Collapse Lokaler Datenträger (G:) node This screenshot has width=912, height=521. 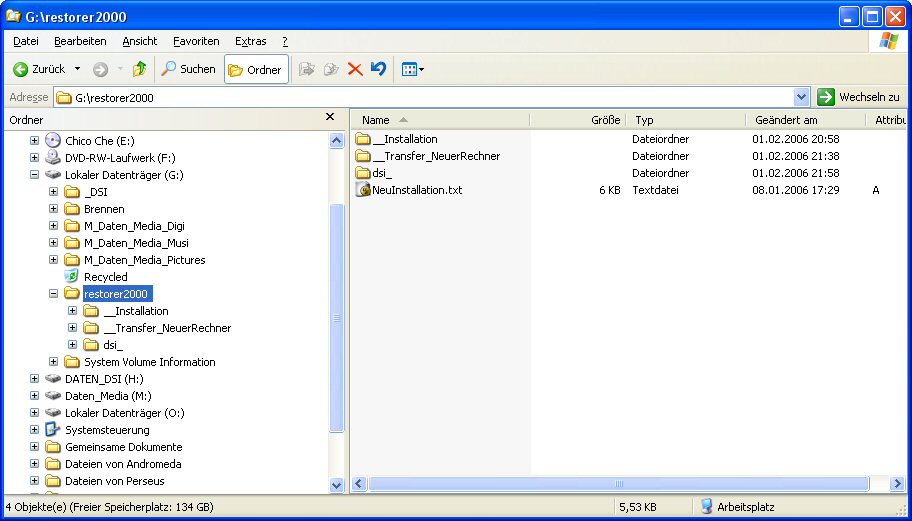pyautogui.click(x=34, y=174)
